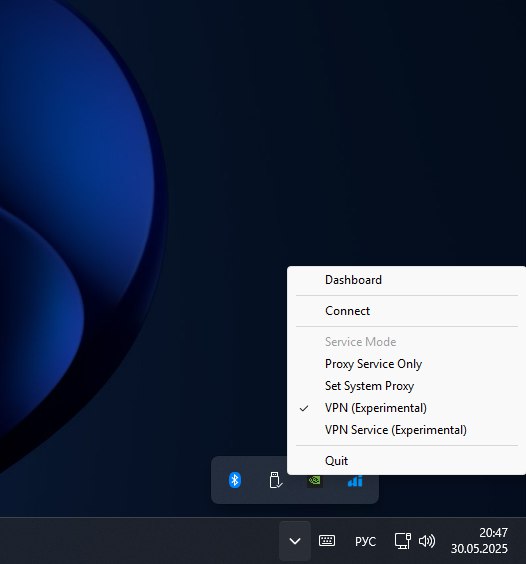Open the NVIDIA tray icon
Image resolution: width=526 pixels, height=564 pixels.
click(x=314, y=481)
